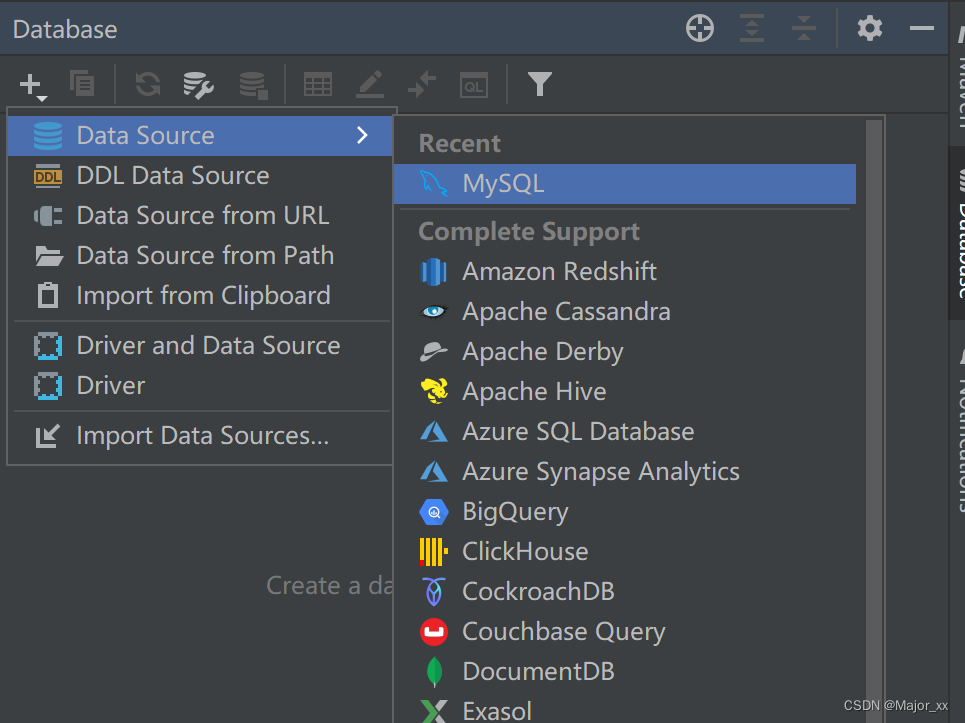
Task: Click the Expand All icon
Action: click(x=751, y=28)
